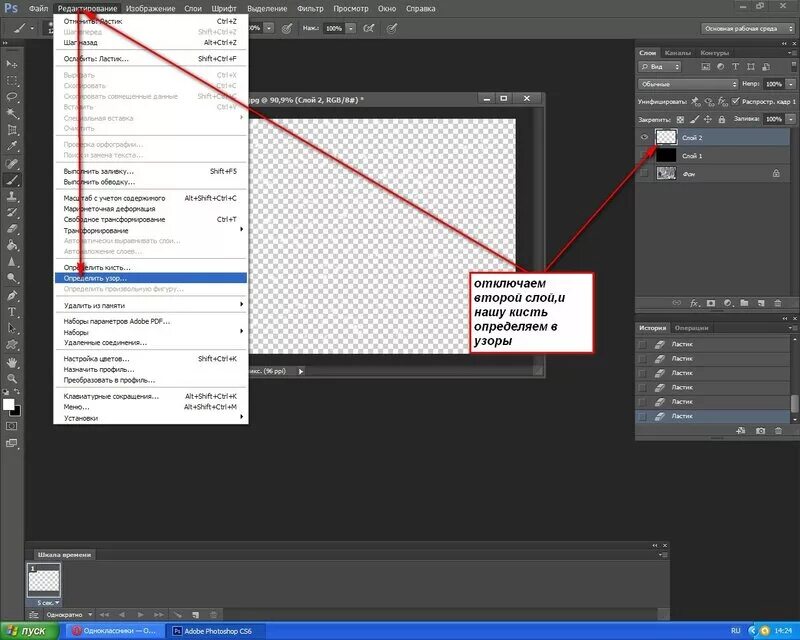This screenshot has height=640, width=800.
Task: Click the Windows пуск Start button
Action: (x=27, y=631)
